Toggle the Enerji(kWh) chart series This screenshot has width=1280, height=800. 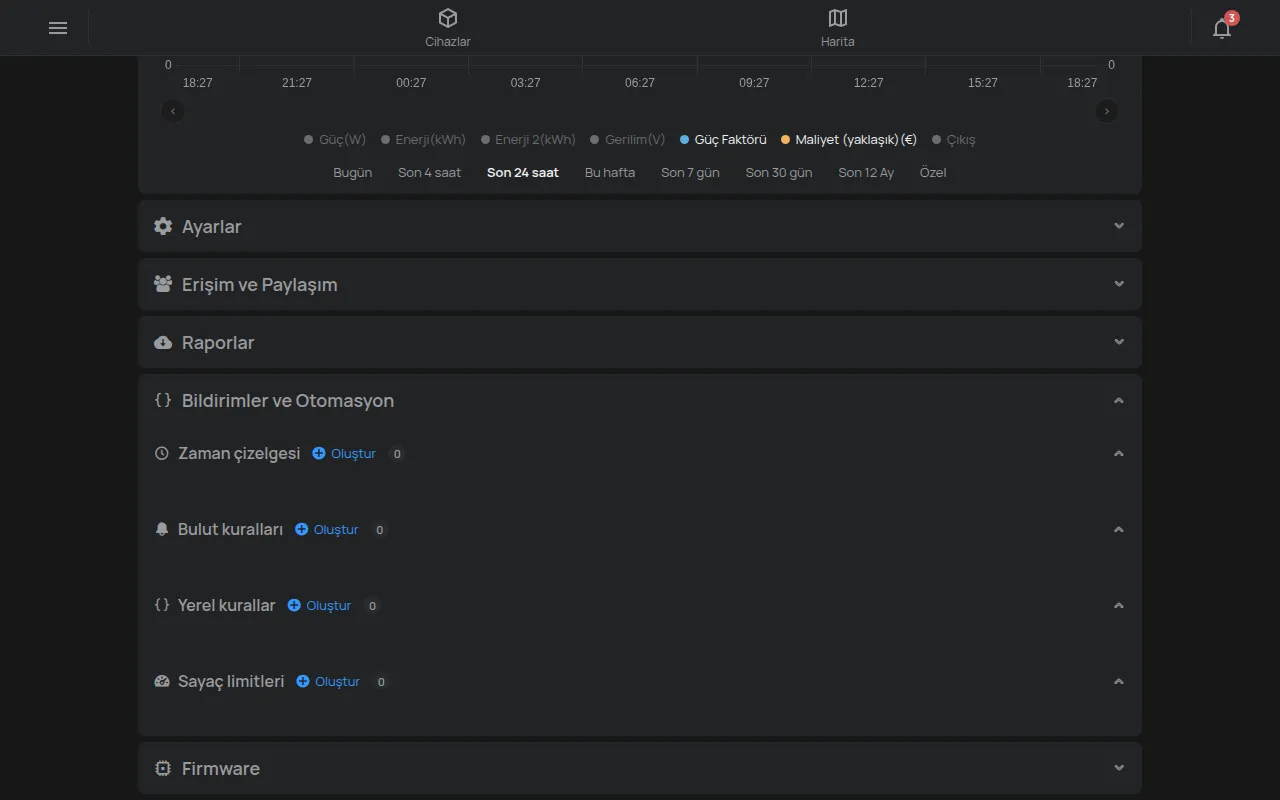point(423,140)
